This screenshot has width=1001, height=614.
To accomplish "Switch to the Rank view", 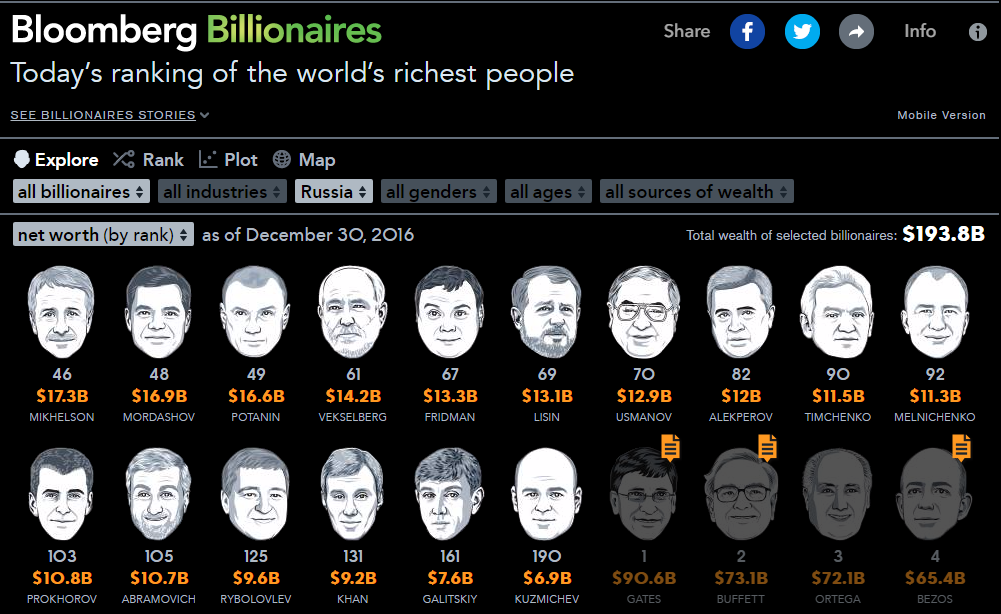I will click(149, 160).
